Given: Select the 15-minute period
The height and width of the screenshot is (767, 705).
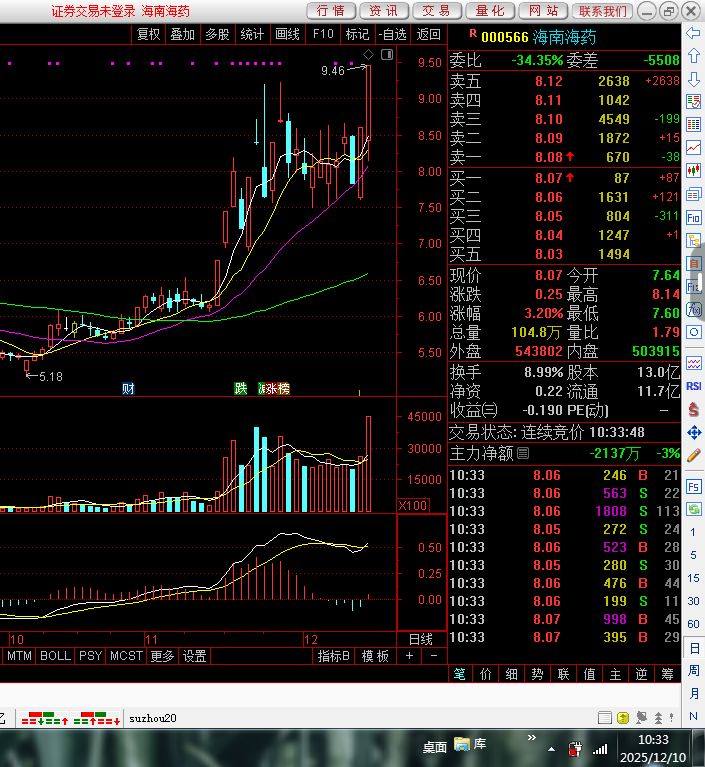Looking at the screenshot, I should pos(693,578).
